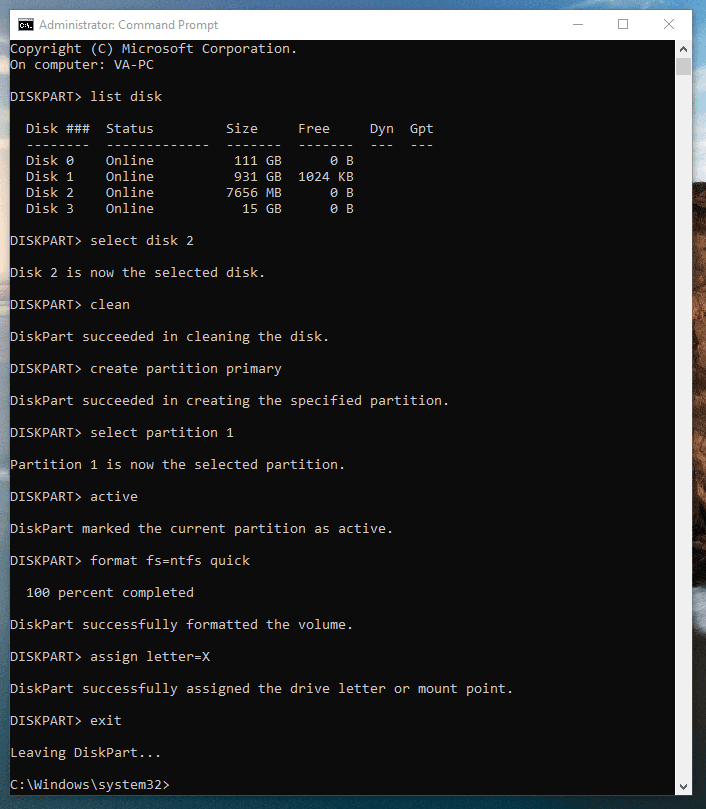Click the '111 GB' size value
This screenshot has height=809, width=706.
[258, 161]
